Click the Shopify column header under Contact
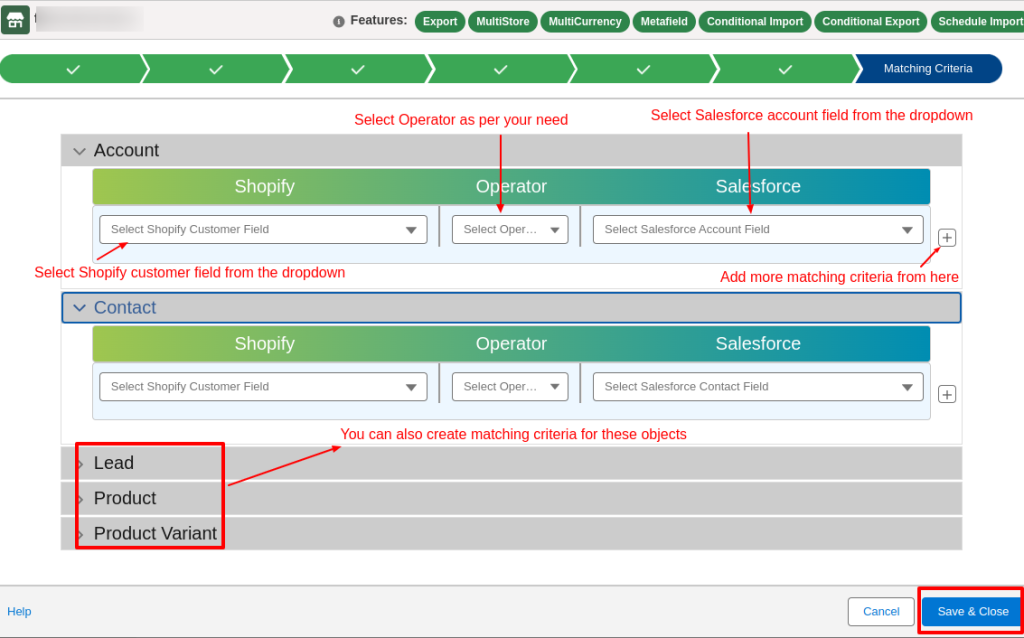The image size is (1024, 638). tap(264, 343)
